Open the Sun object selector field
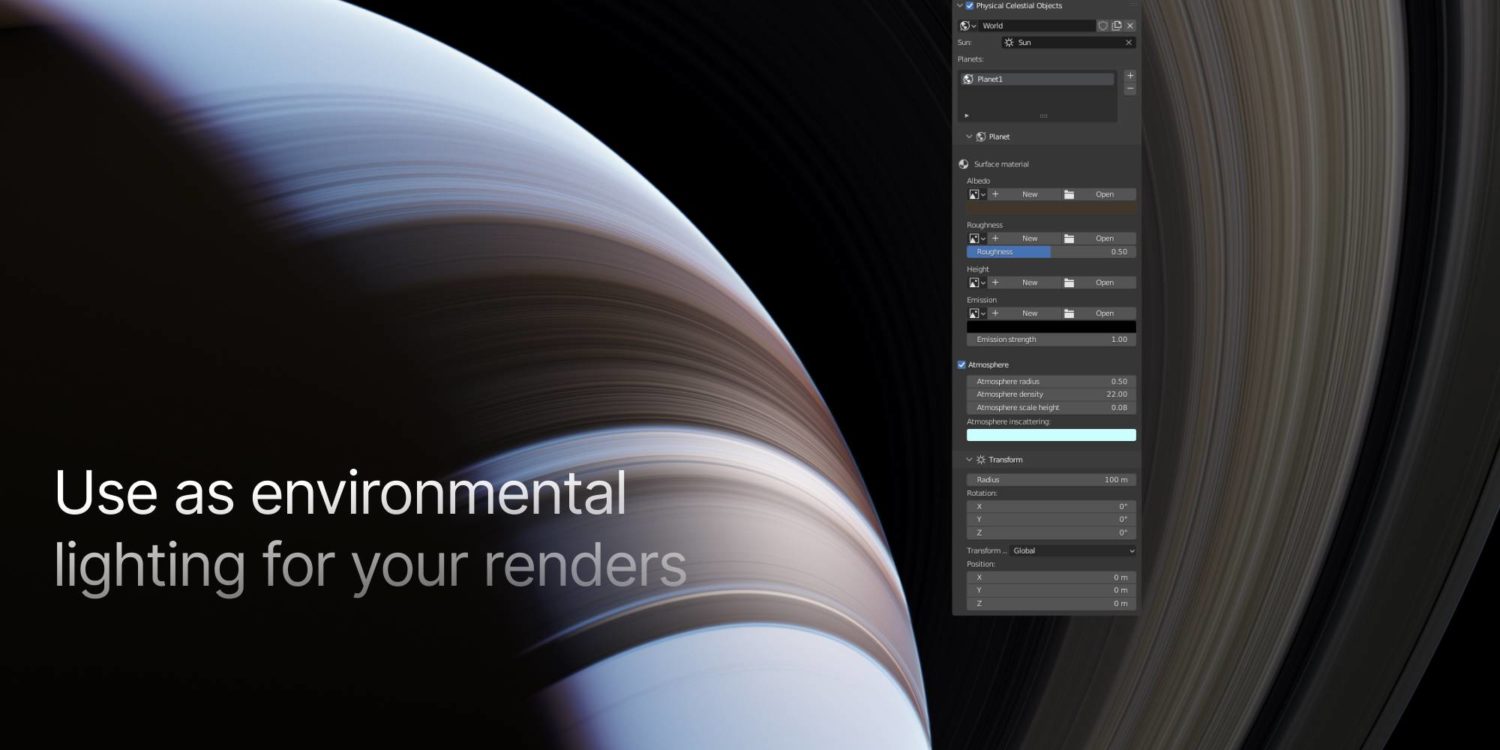Screen dimensions: 1500x750 click(x=1069, y=43)
